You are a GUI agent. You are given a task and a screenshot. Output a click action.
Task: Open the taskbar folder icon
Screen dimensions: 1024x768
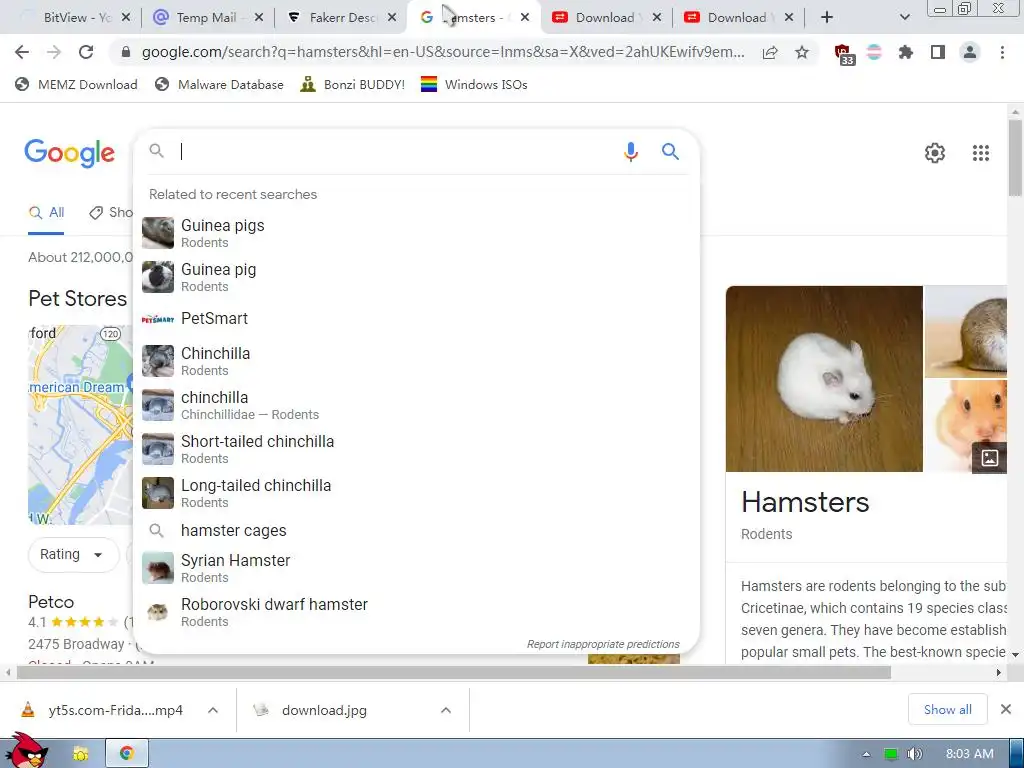pyautogui.click(x=81, y=754)
